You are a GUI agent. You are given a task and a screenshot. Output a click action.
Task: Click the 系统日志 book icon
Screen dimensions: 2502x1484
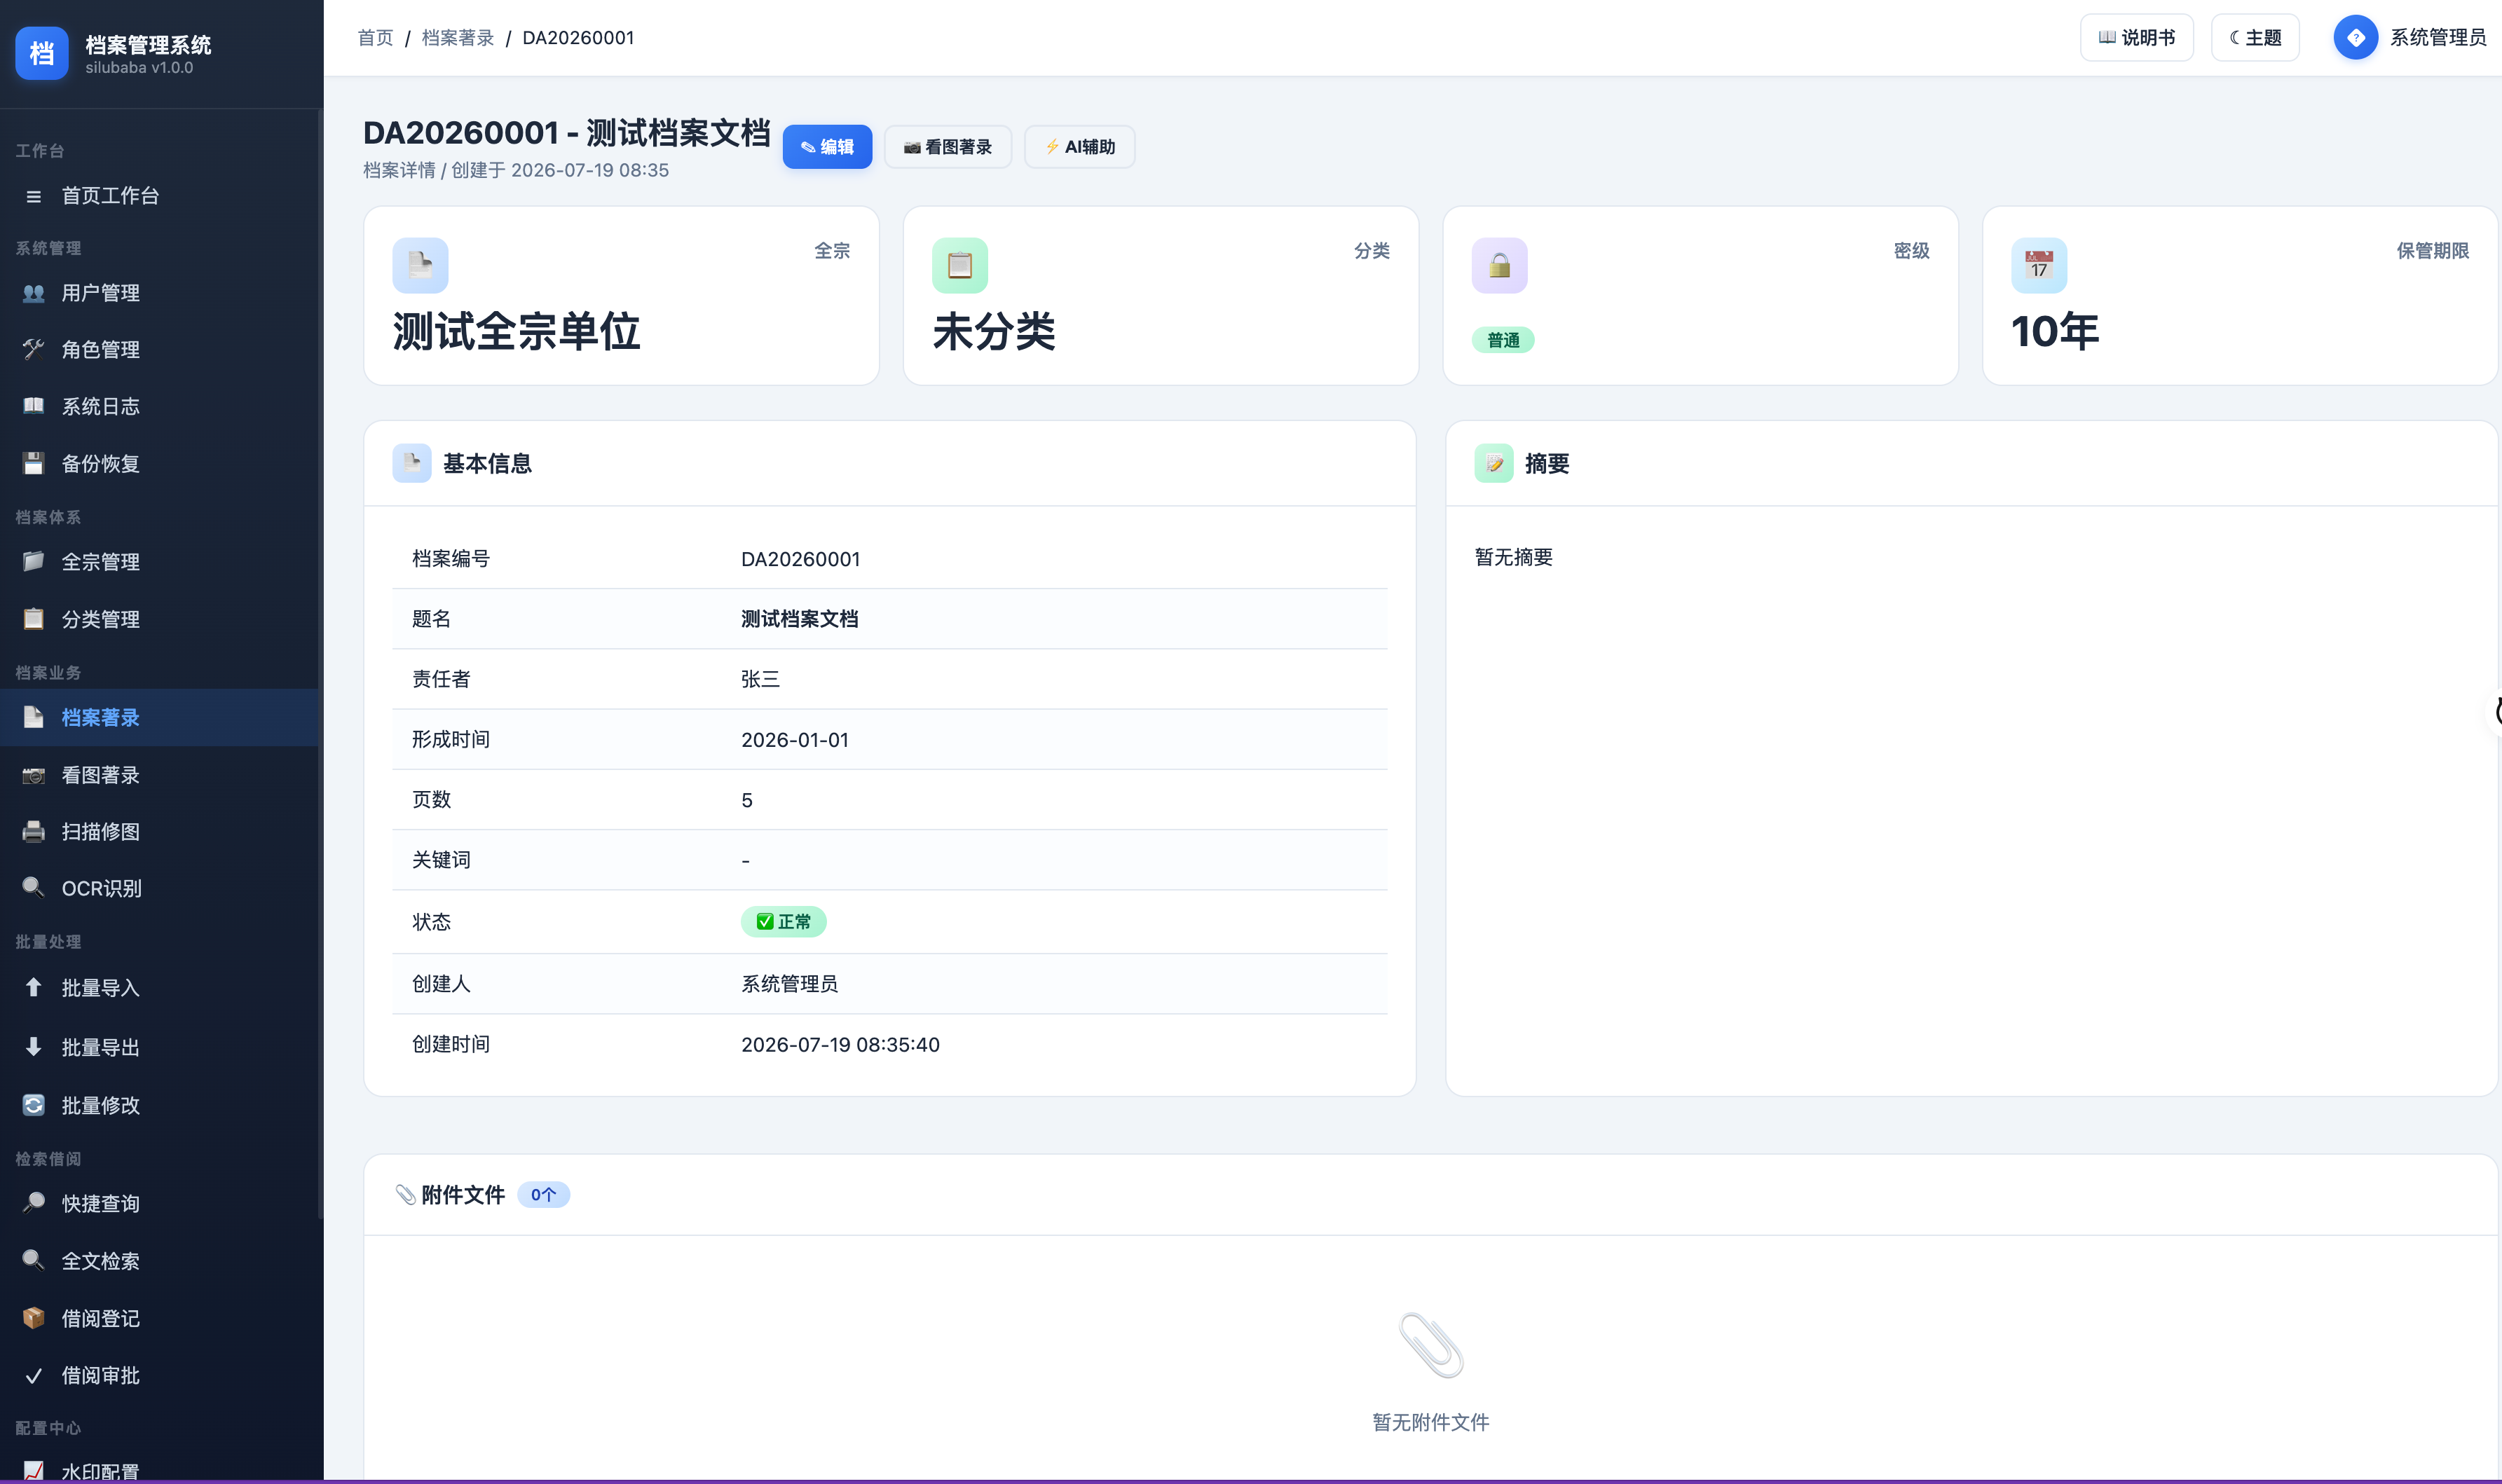click(x=34, y=406)
